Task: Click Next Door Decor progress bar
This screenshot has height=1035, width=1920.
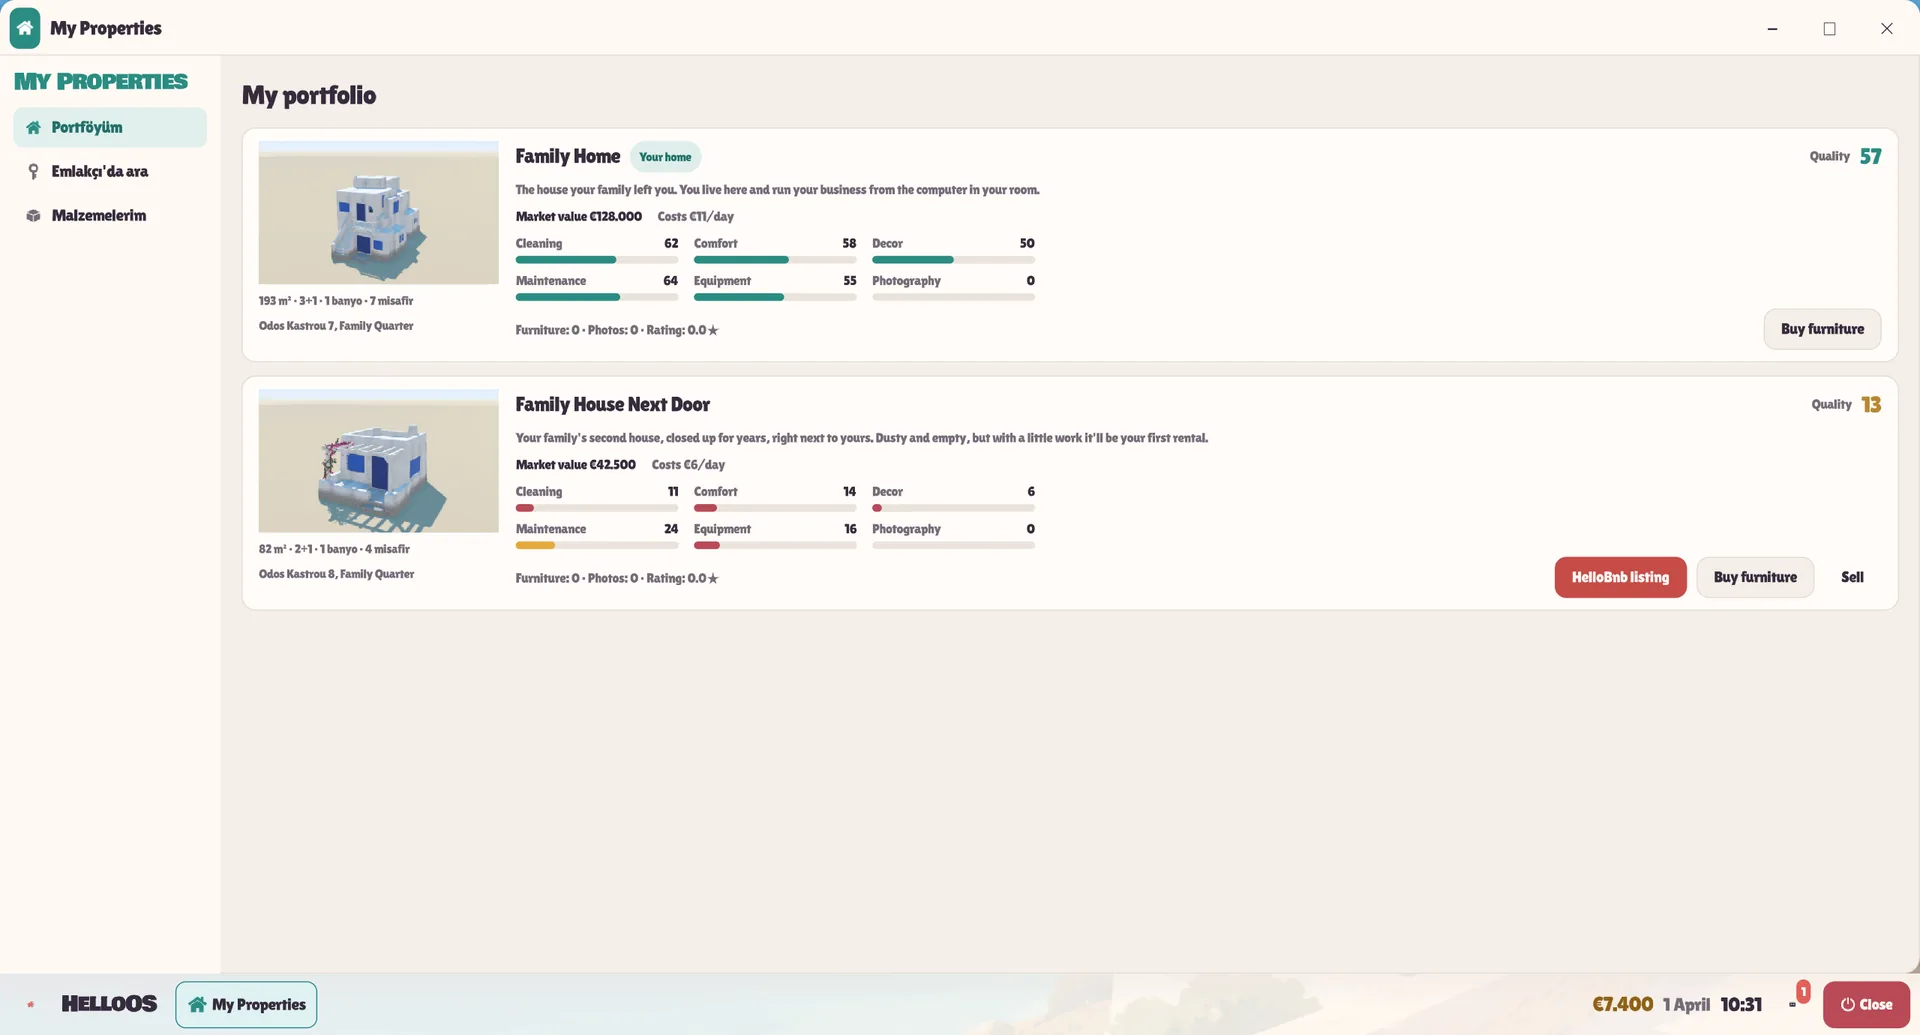Action: click(953, 508)
